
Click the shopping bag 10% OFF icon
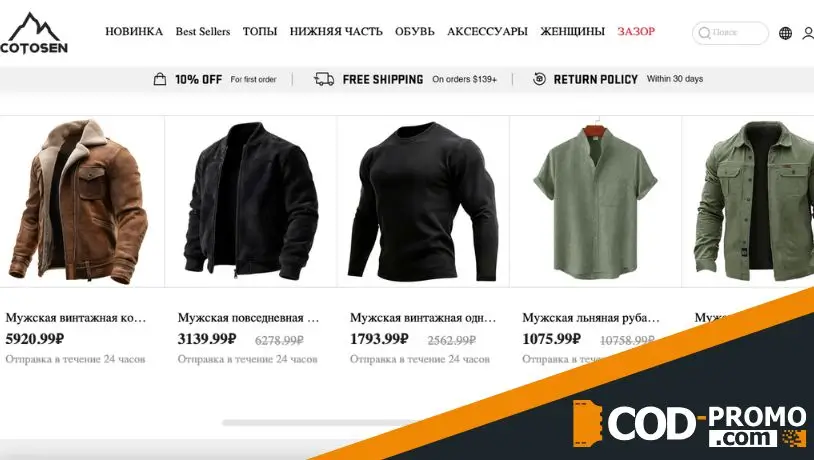click(x=160, y=79)
